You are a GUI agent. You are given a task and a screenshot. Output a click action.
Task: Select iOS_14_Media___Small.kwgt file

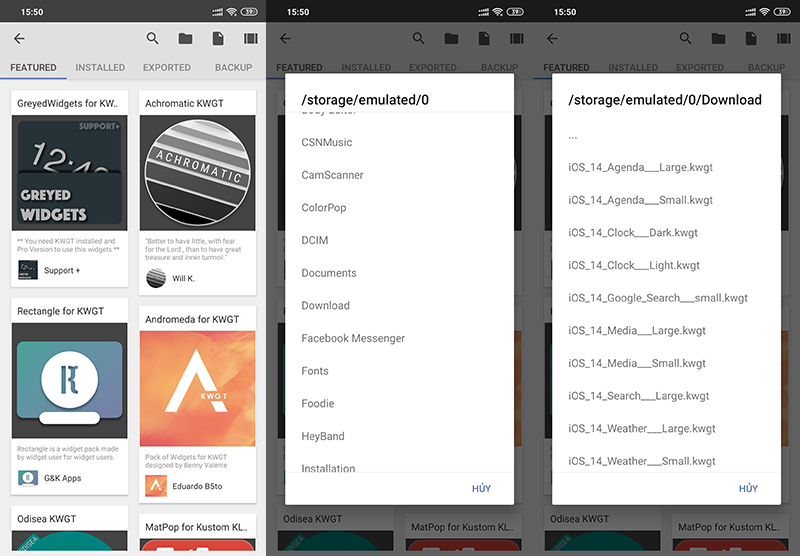point(666,363)
